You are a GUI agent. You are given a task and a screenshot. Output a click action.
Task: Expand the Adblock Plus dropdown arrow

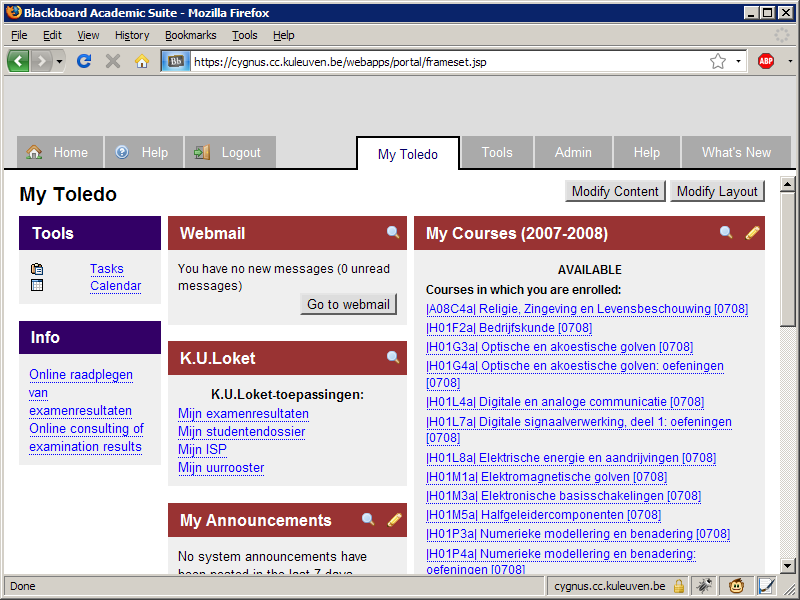(x=787, y=61)
